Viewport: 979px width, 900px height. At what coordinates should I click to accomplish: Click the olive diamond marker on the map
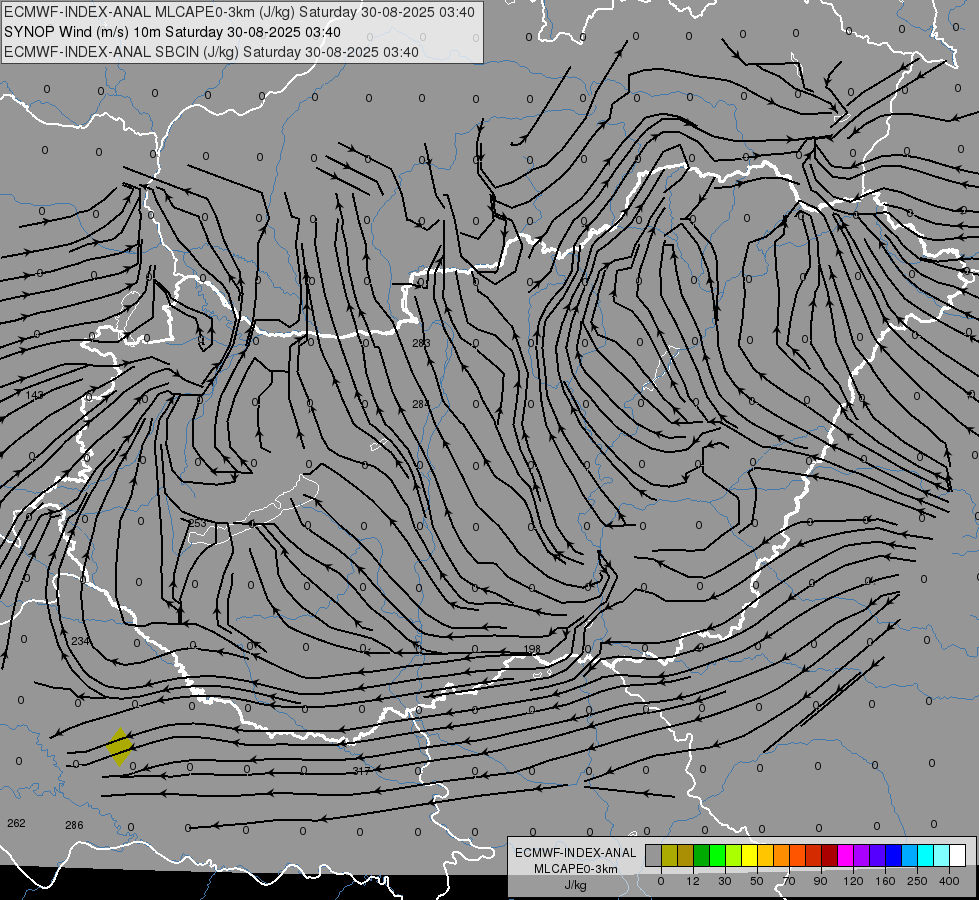119,746
